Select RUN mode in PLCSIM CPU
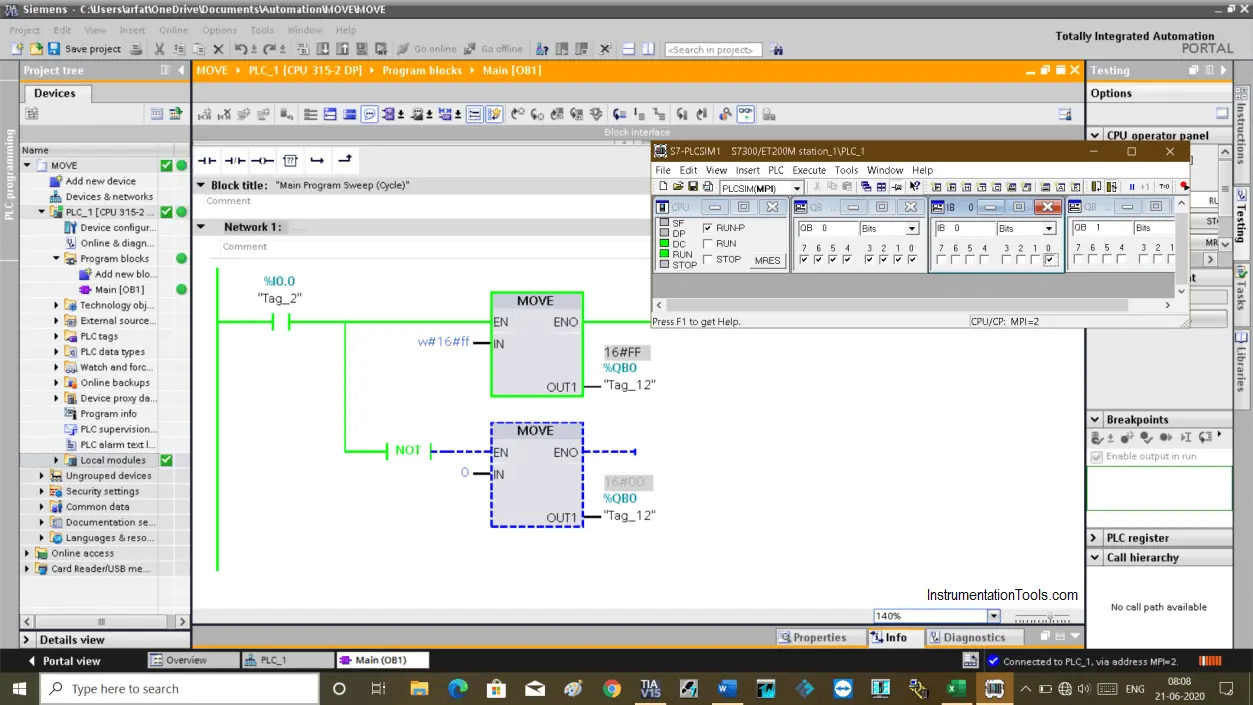This screenshot has width=1253, height=705. (x=708, y=243)
